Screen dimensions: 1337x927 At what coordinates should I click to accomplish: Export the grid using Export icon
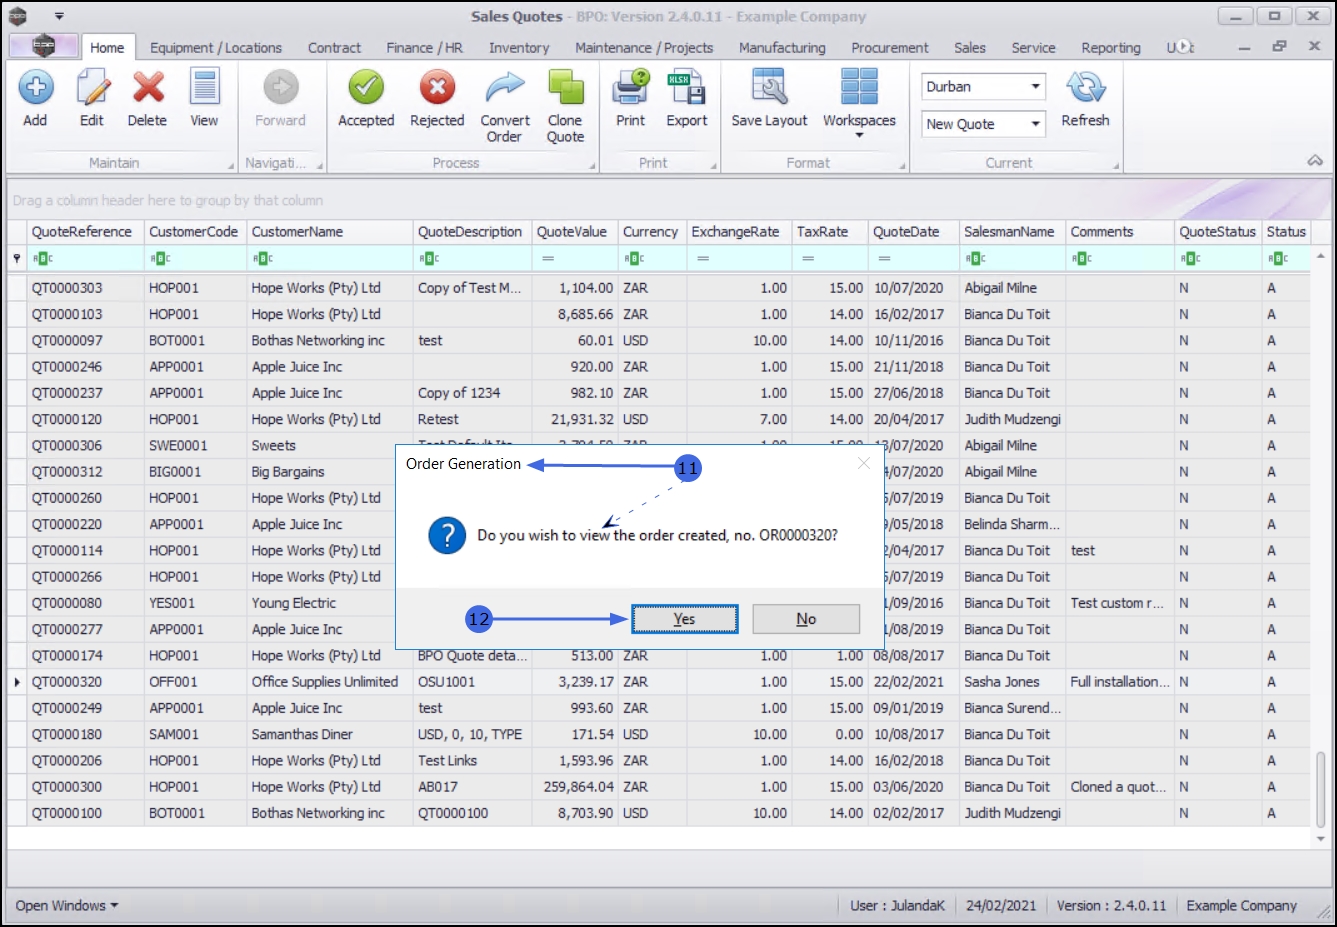(x=687, y=89)
